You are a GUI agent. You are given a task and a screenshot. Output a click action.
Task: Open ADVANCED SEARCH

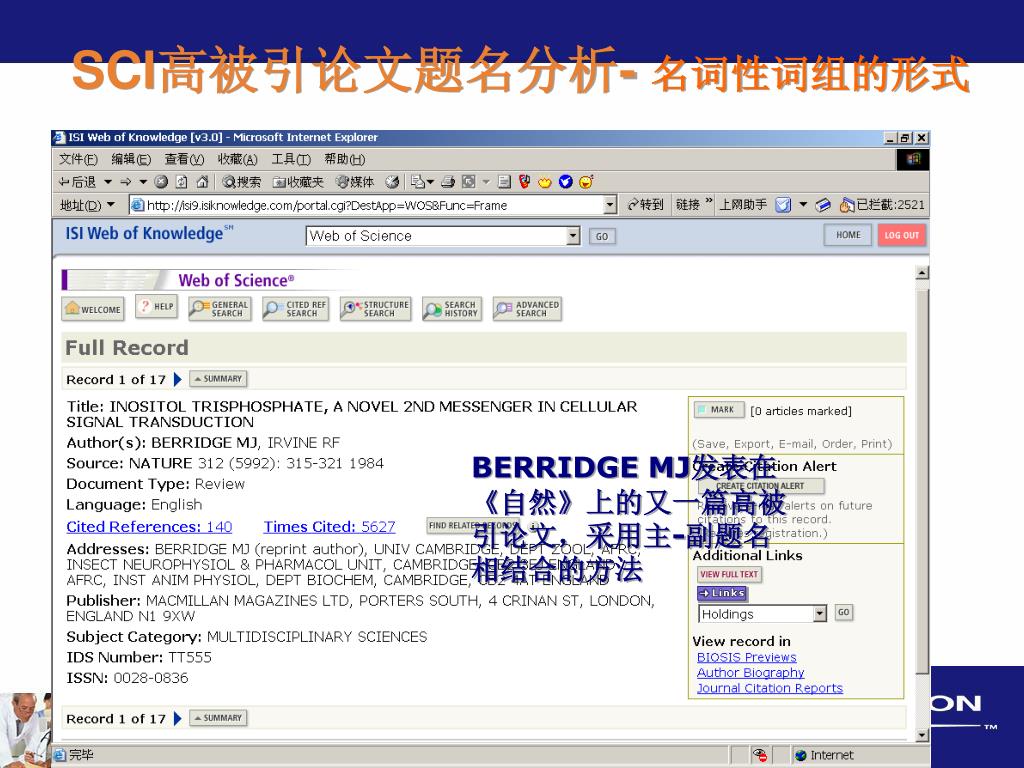(528, 309)
